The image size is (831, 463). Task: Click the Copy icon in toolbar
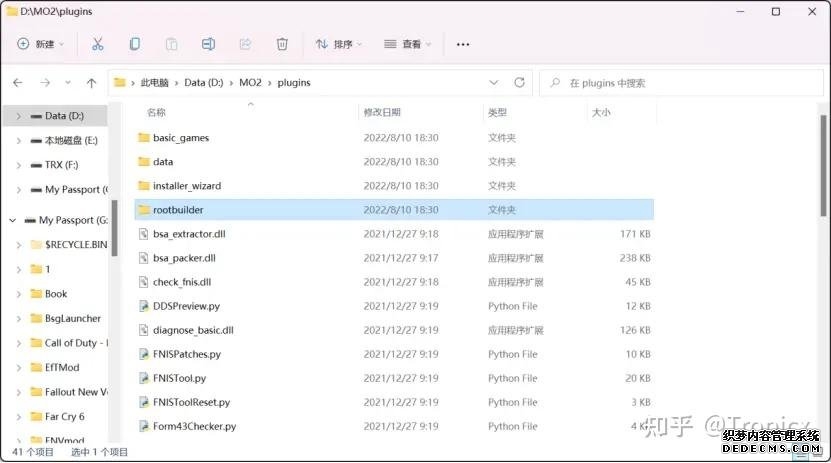point(134,44)
